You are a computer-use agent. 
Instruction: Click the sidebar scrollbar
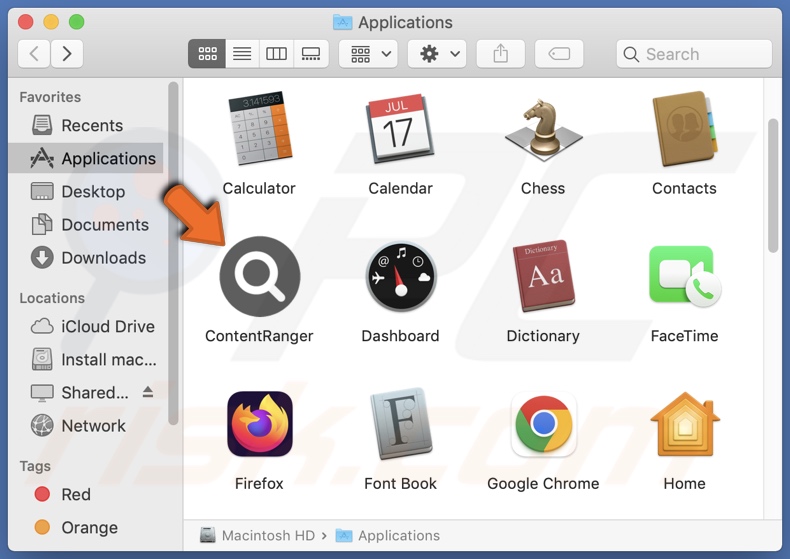(x=173, y=253)
